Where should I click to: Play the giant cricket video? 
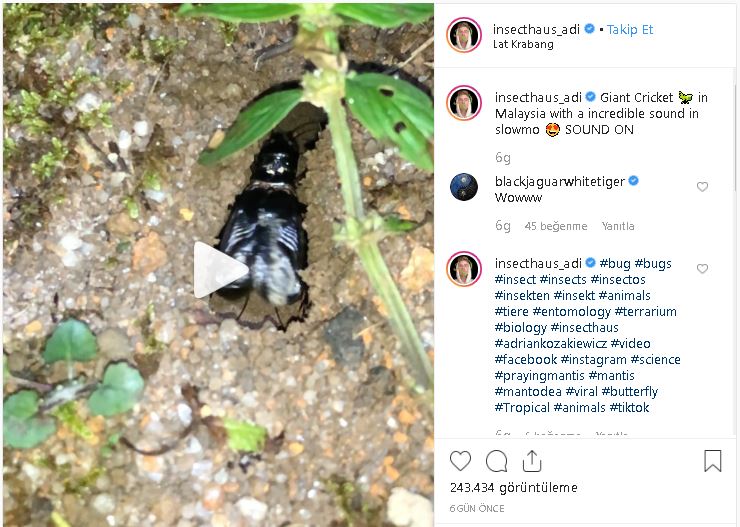(219, 270)
